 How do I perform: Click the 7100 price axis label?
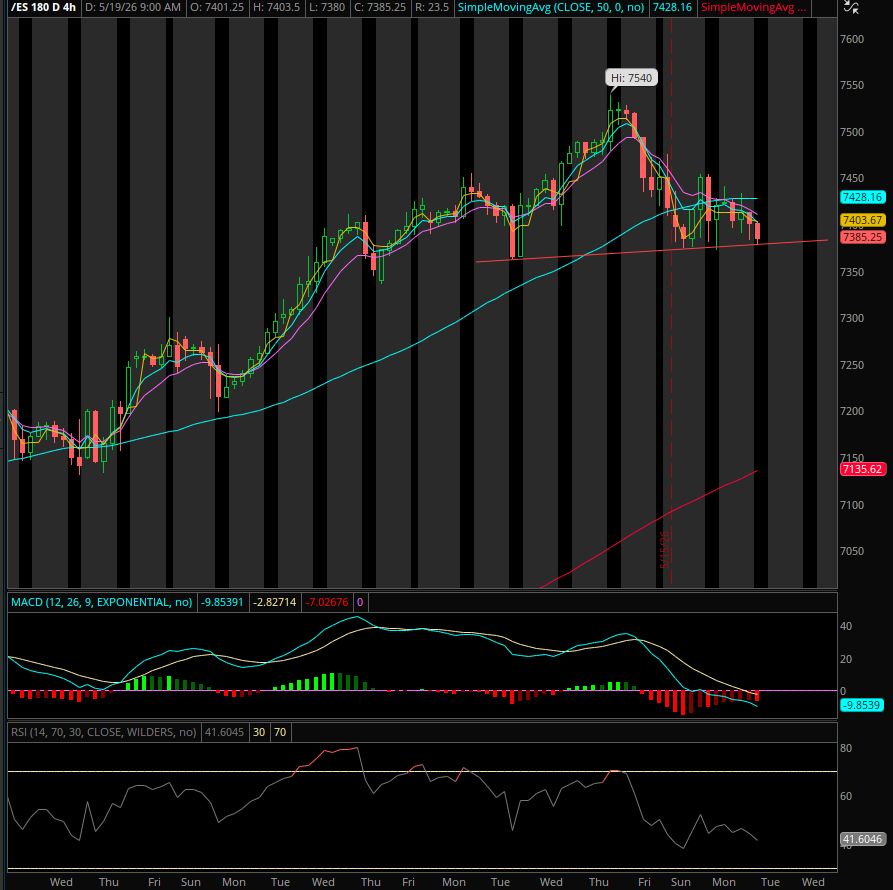(x=852, y=505)
